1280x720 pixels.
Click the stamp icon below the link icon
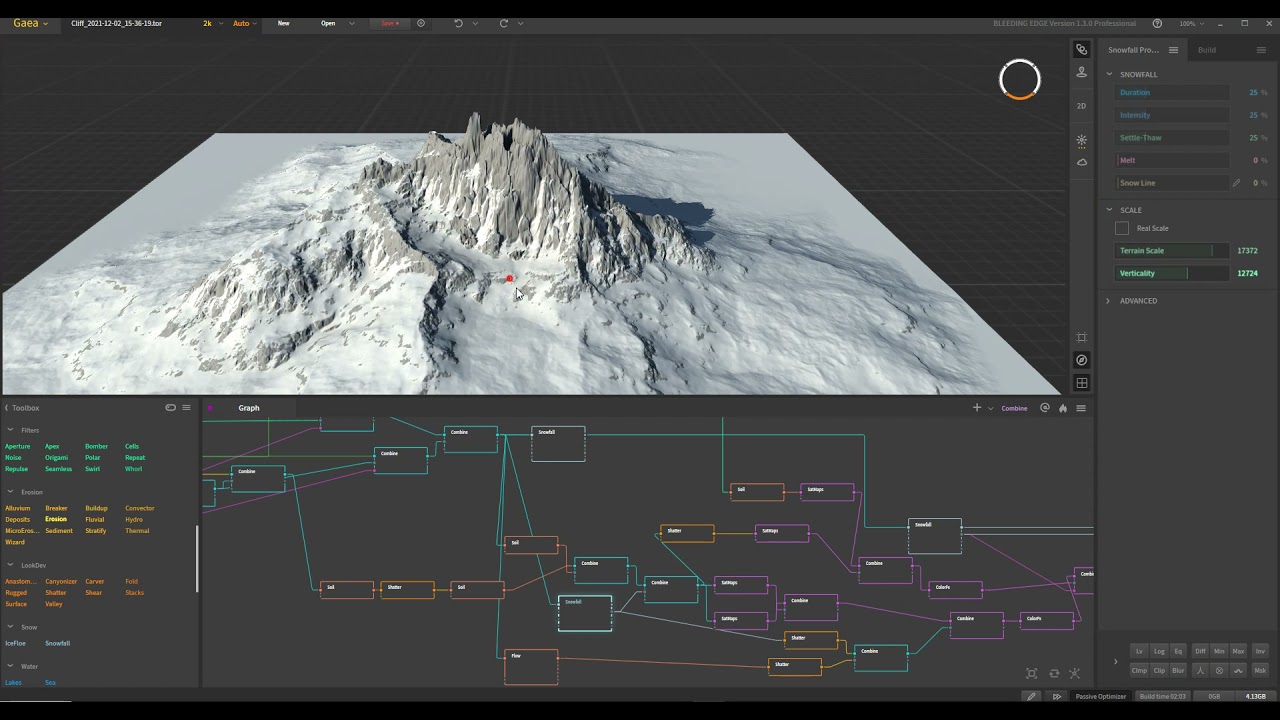point(1081,72)
